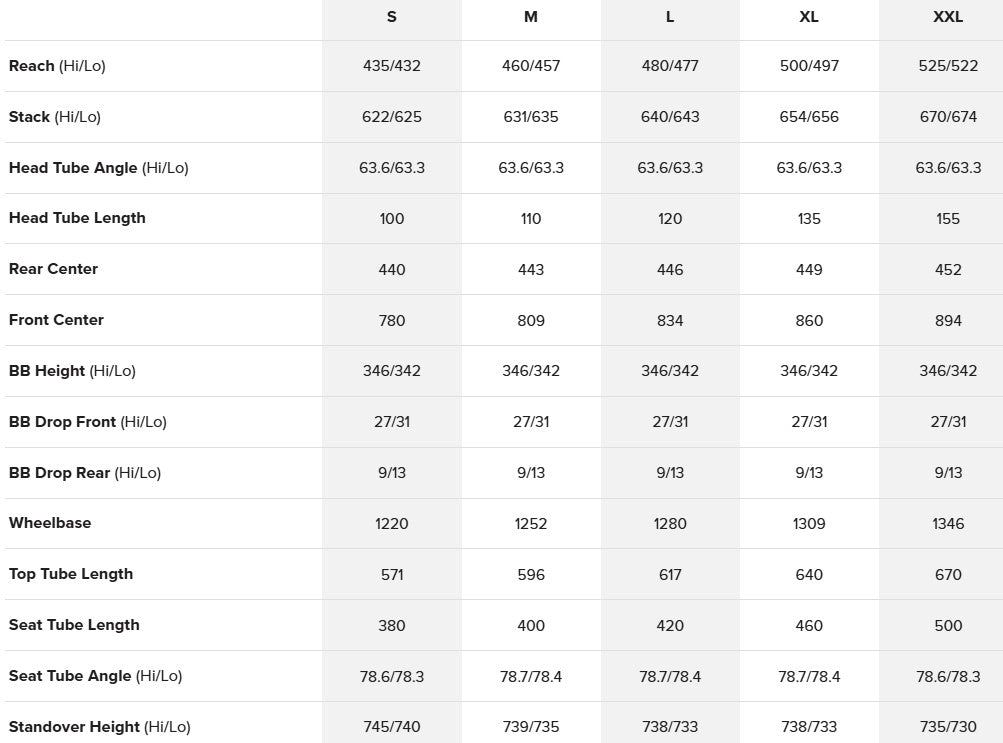Select the S size column header
Image resolution: width=1003 pixels, height=743 pixels.
[391, 17]
